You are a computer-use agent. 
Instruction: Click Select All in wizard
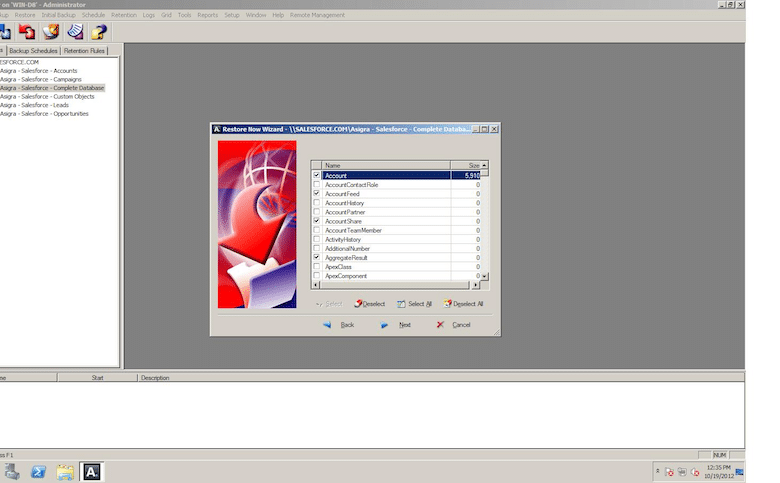tap(414, 304)
